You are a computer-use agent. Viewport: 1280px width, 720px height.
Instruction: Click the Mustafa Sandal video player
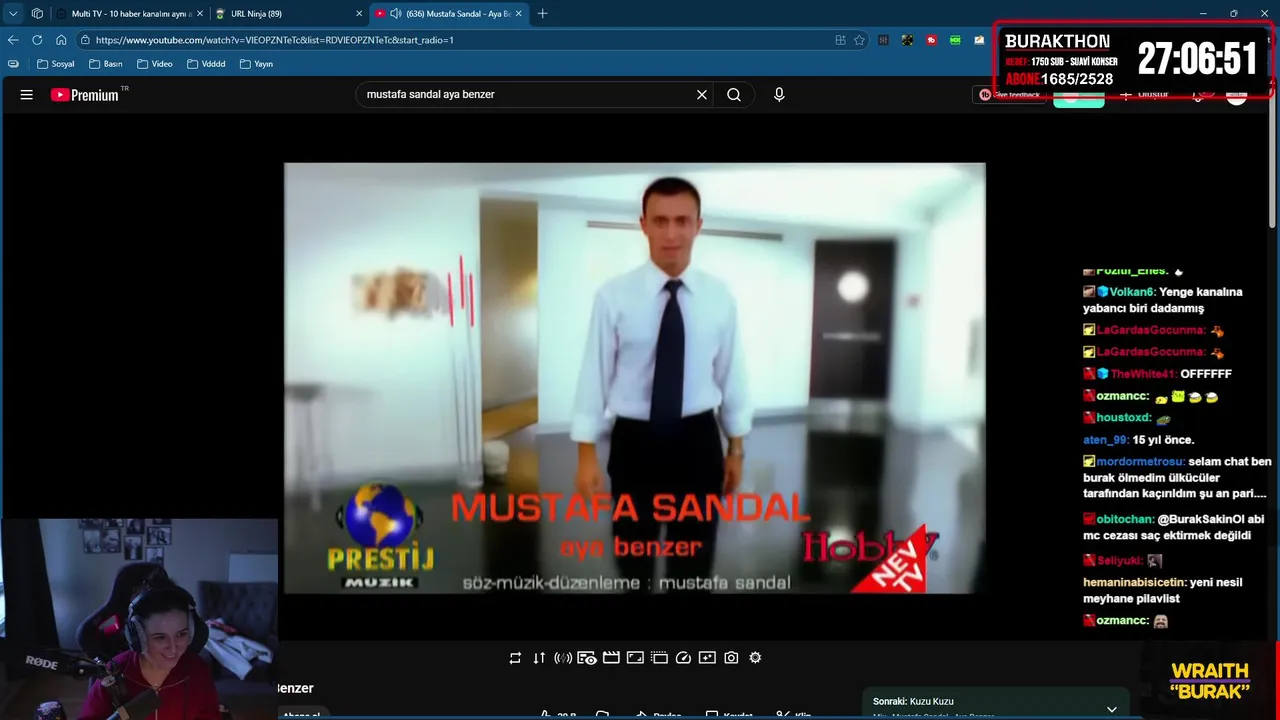click(x=635, y=378)
